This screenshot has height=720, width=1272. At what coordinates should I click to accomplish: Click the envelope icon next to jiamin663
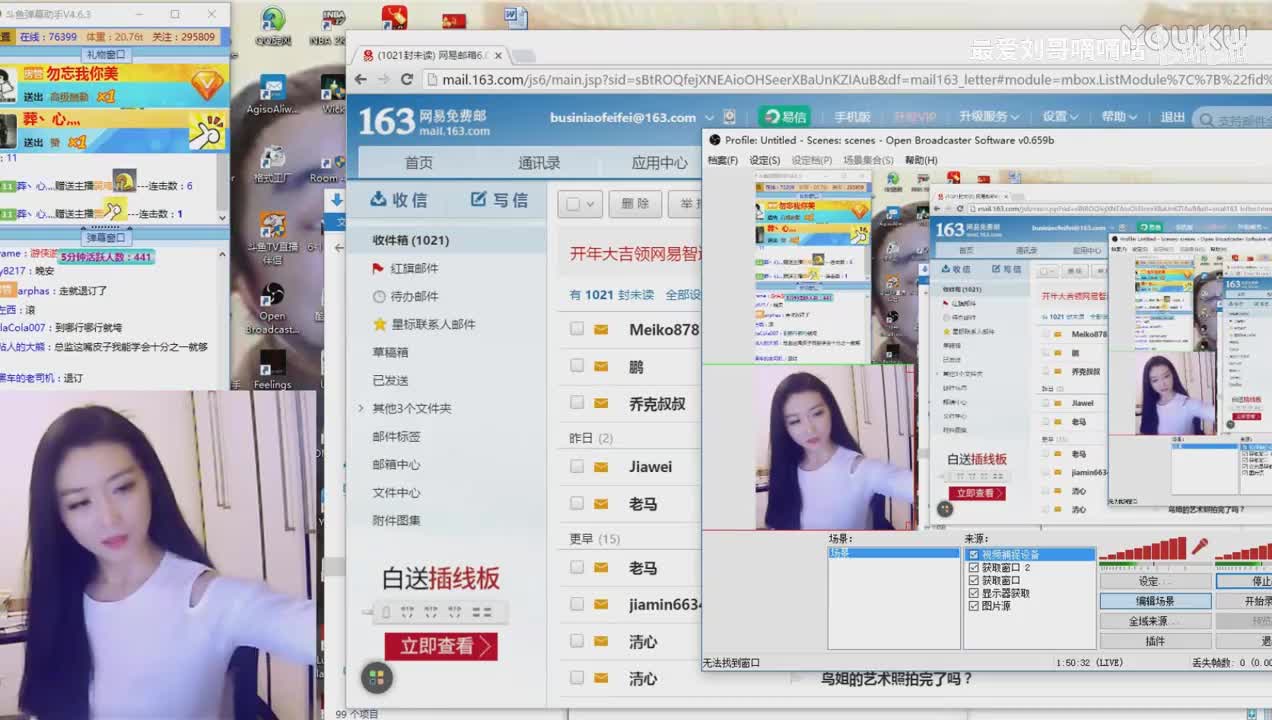[x=601, y=604]
